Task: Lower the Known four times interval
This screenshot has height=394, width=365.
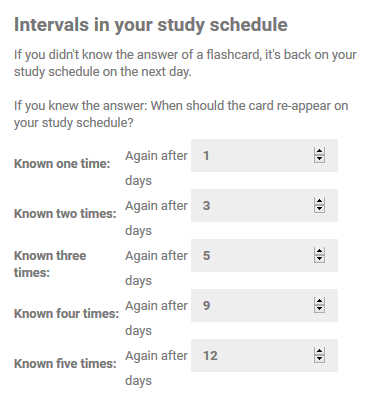Action: pos(319,309)
